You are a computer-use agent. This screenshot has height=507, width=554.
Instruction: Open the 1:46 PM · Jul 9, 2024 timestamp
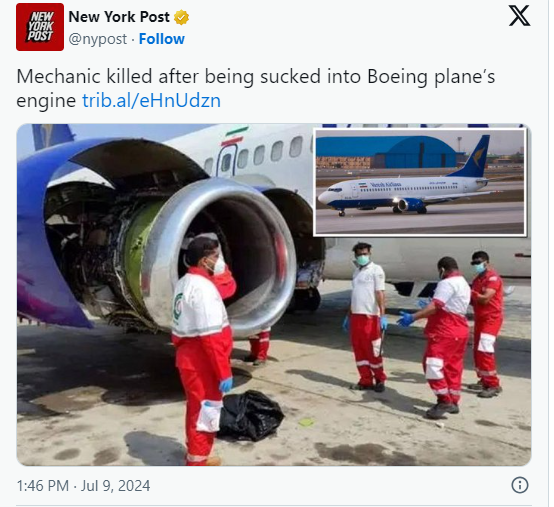tap(83, 486)
